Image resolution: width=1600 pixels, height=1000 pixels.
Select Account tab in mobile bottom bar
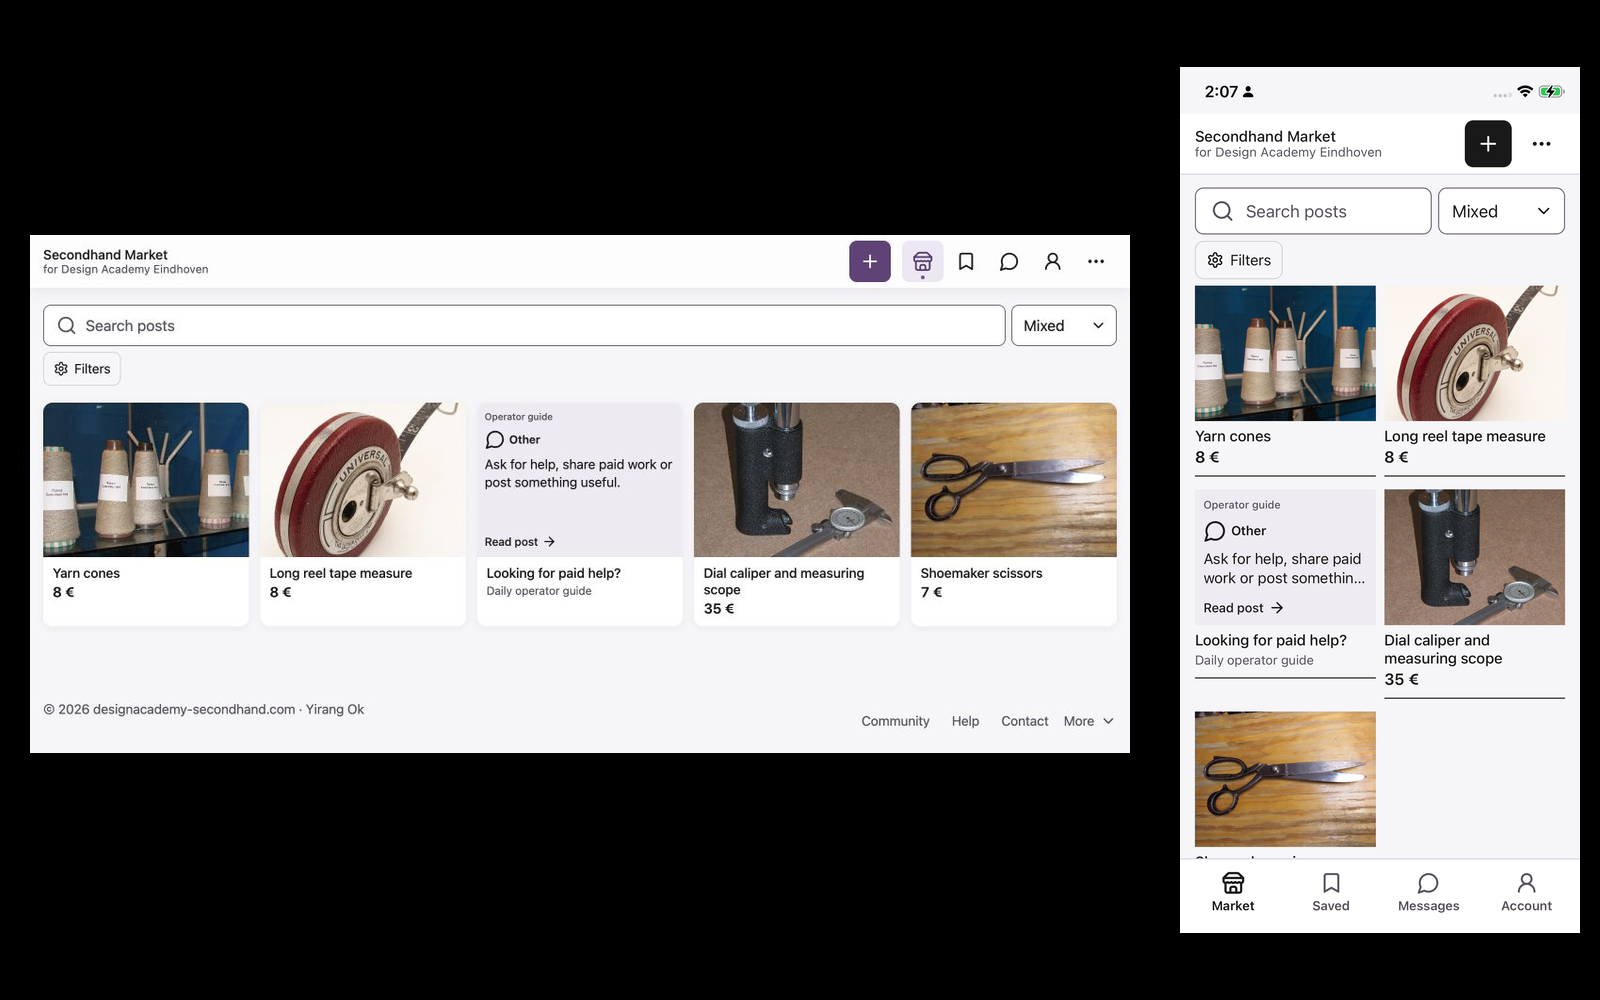coord(1526,892)
